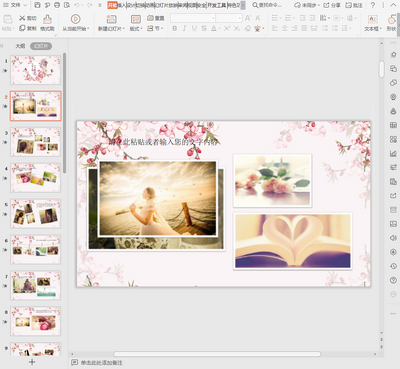The image size is (400, 369).
Task: Click the 新建幻灯片 New Slide icon
Action: coord(112,19)
